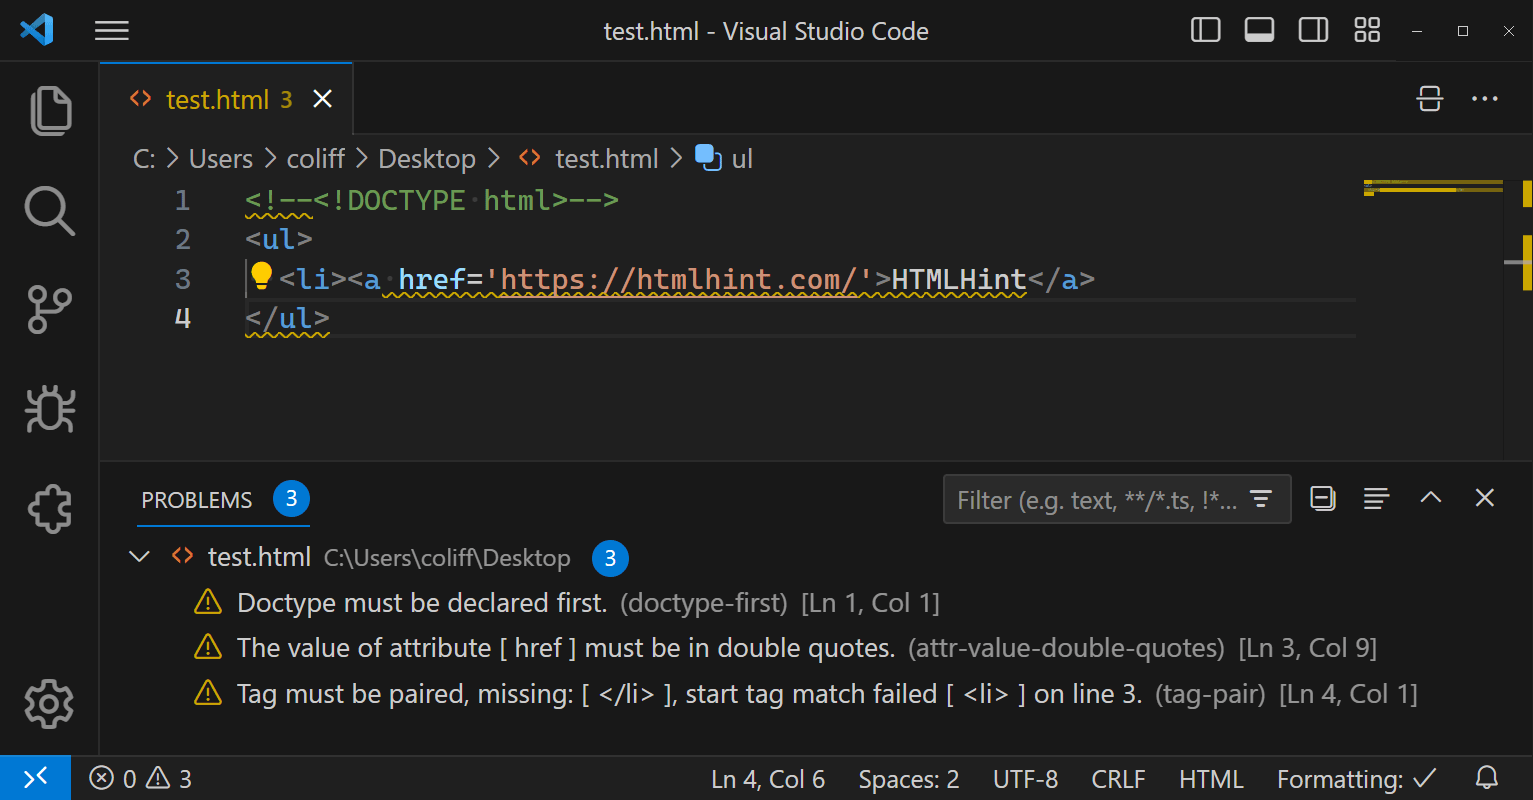The image size is (1533, 800).
Task: Toggle the Primary Side Bar visibility
Action: coord(1205,30)
